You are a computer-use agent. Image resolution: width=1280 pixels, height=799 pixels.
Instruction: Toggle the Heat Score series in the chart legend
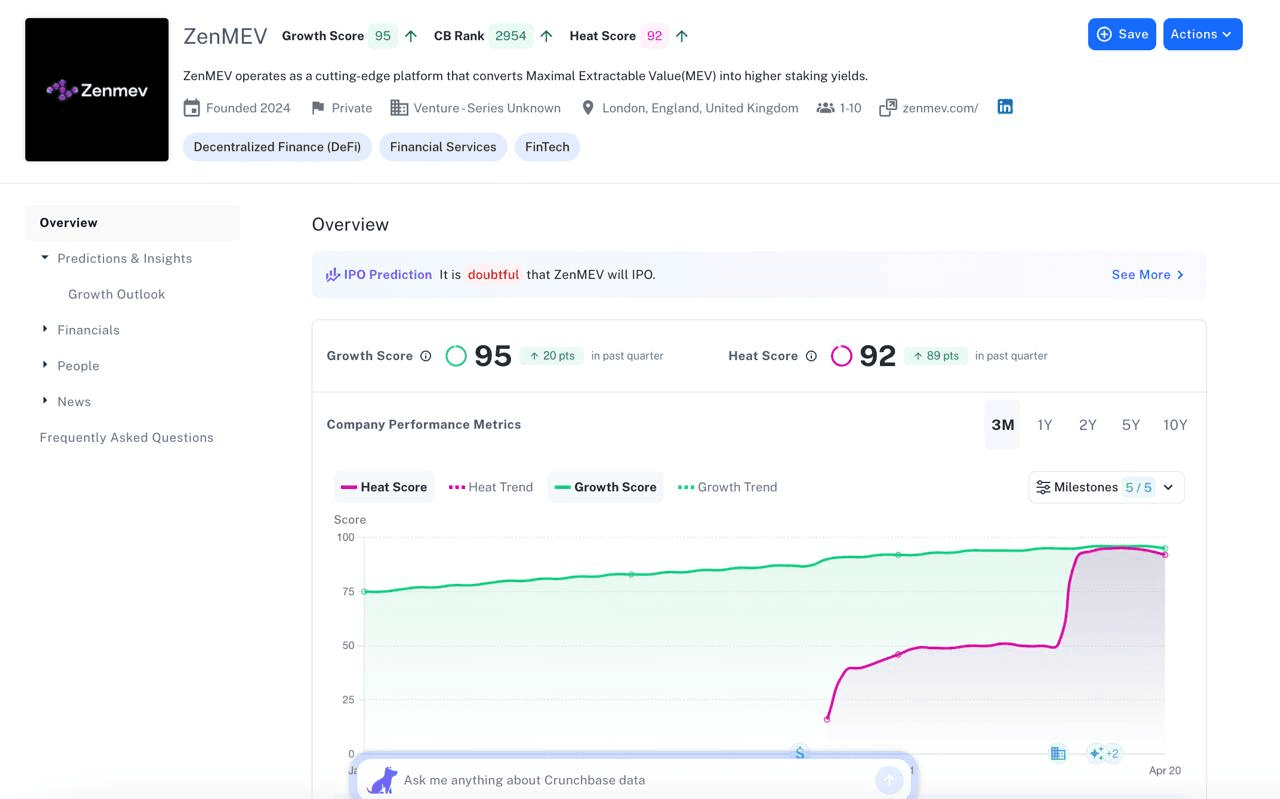point(384,487)
